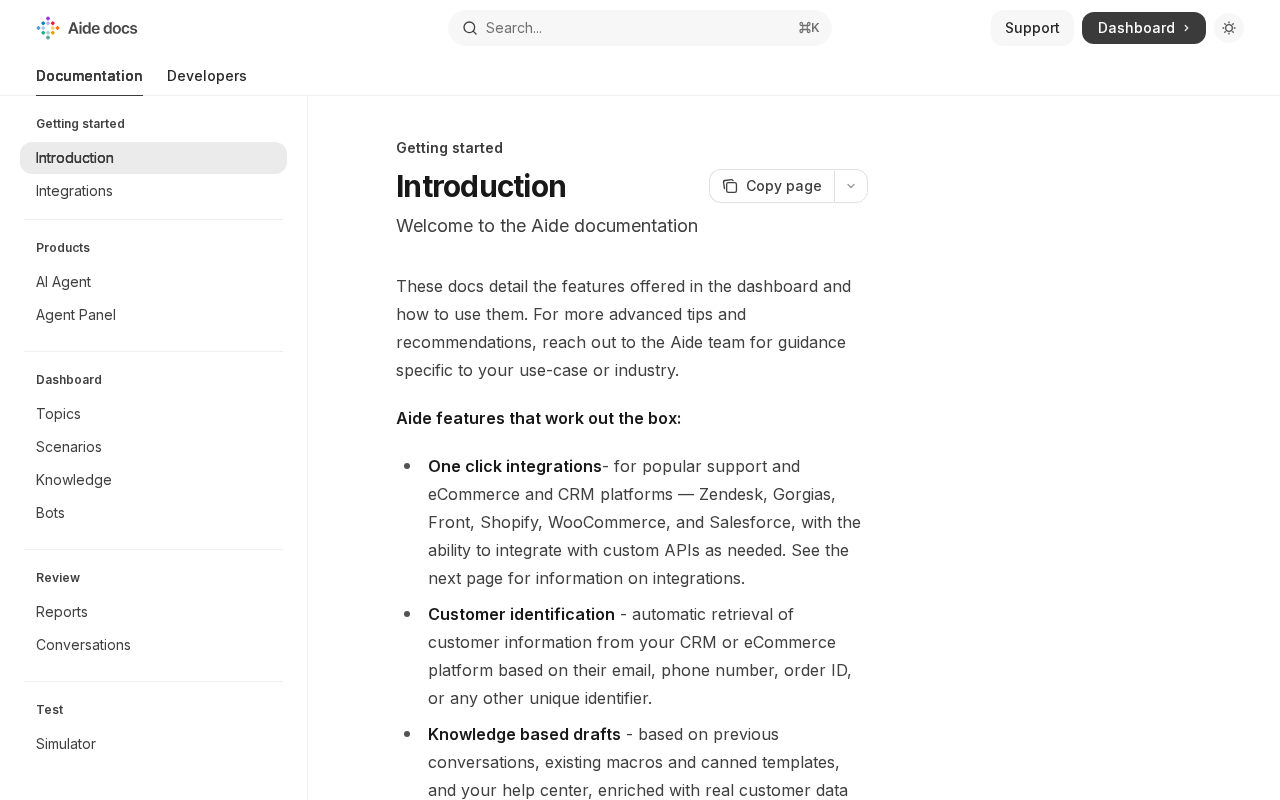Image resolution: width=1280 pixels, height=800 pixels.
Task: Switch to the Developers tab
Action: click(x=207, y=76)
